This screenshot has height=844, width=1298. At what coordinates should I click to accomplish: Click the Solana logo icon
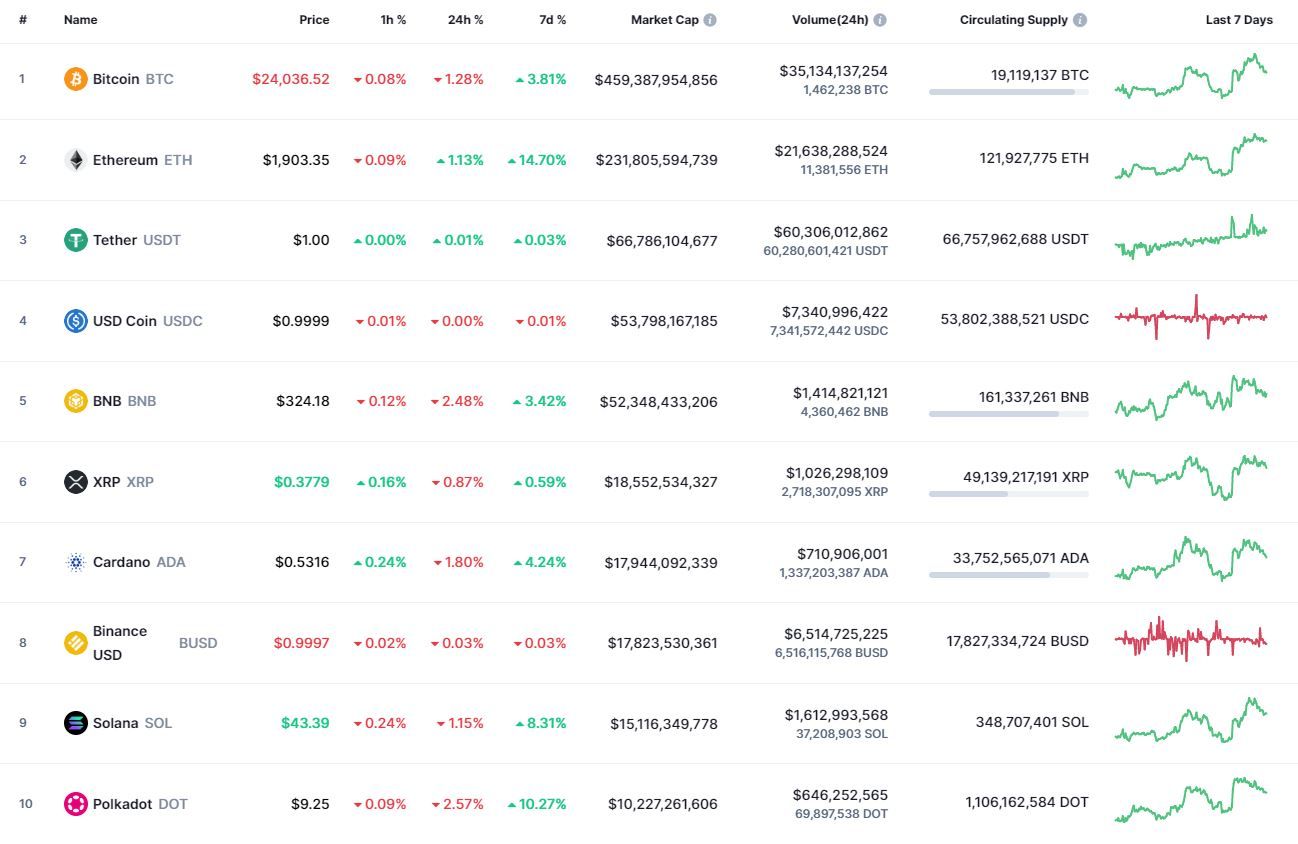(x=76, y=723)
